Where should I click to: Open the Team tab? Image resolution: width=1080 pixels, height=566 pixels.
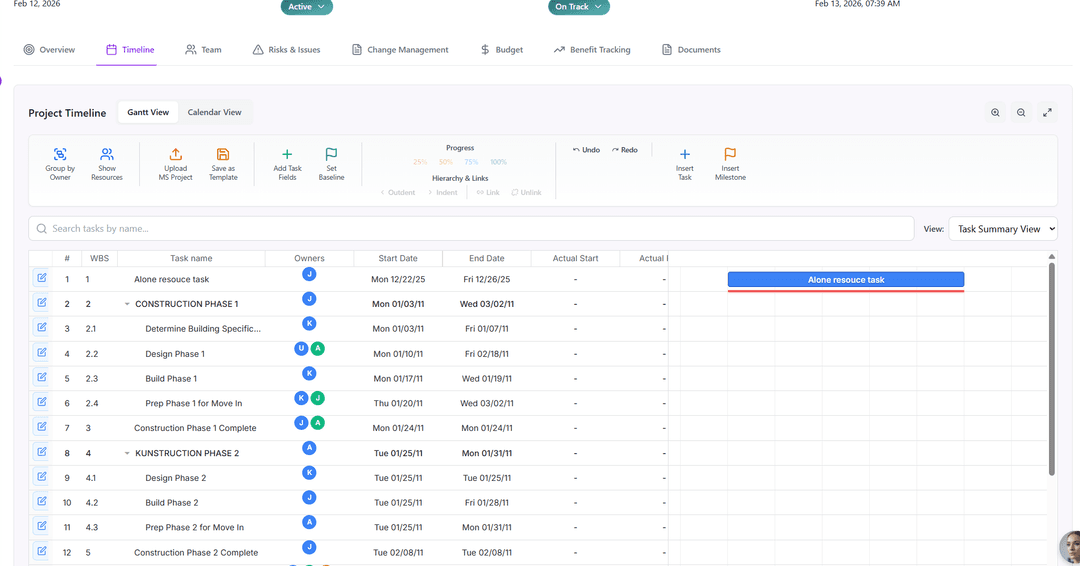pos(203,50)
